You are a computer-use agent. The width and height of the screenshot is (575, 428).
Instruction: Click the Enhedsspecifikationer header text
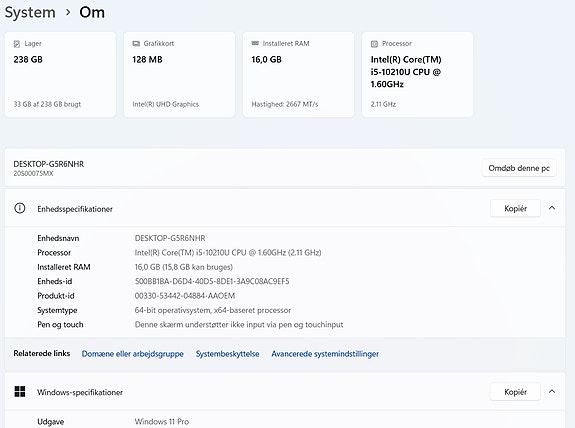point(75,209)
